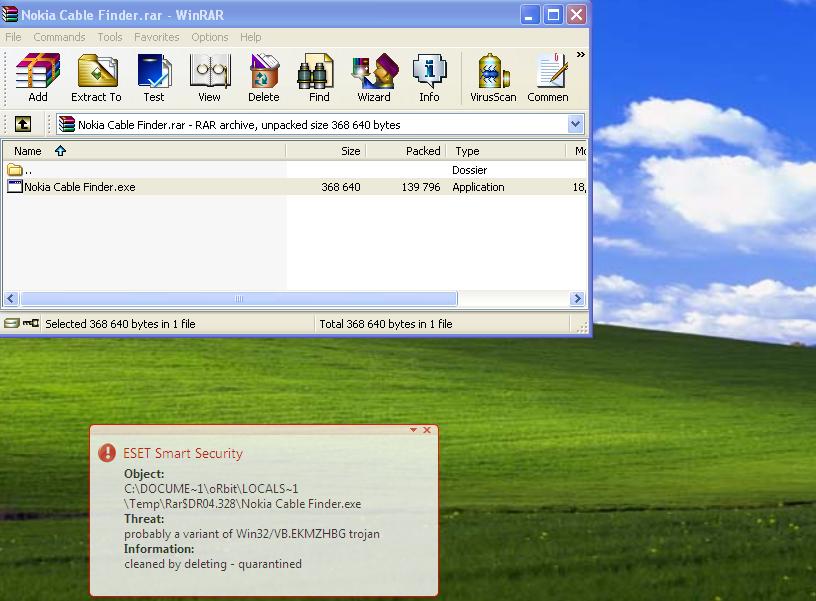Click the ESET red warning icon

click(x=107, y=453)
